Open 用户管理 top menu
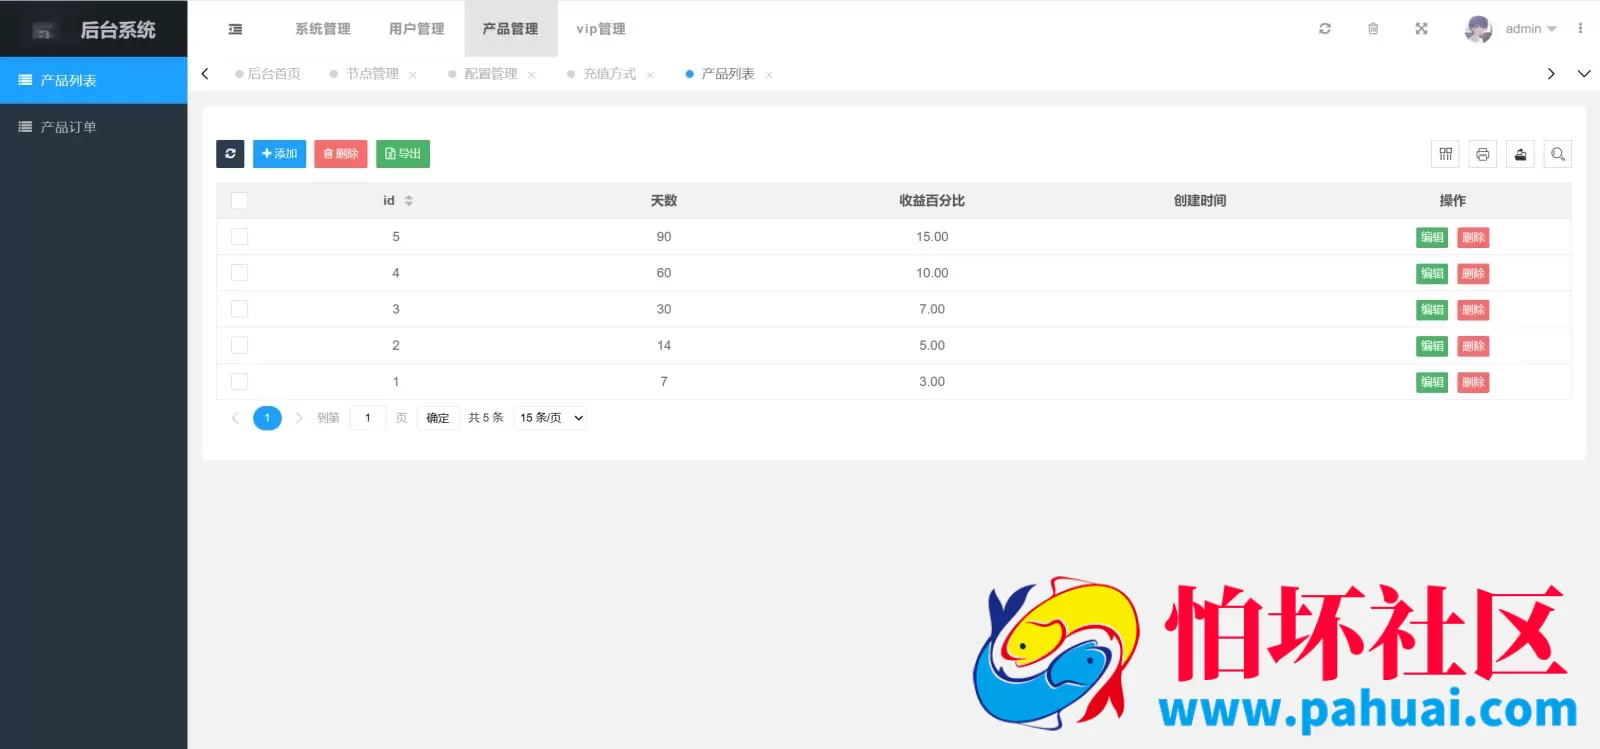This screenshot has width=1600, height=749. pyautogui.click(x=416, y=29)
